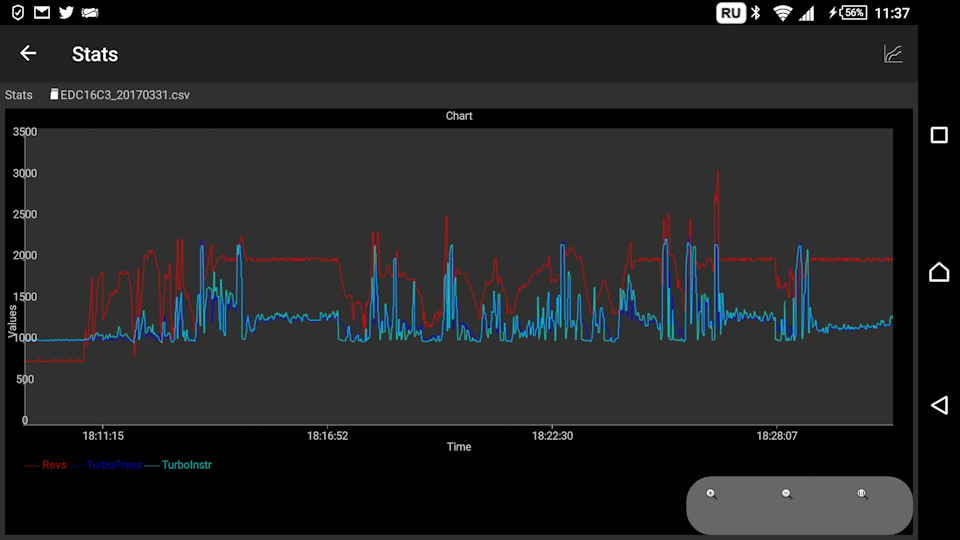Tap the cellular signal icon
The image size is (960, 540).
[807, 13]
